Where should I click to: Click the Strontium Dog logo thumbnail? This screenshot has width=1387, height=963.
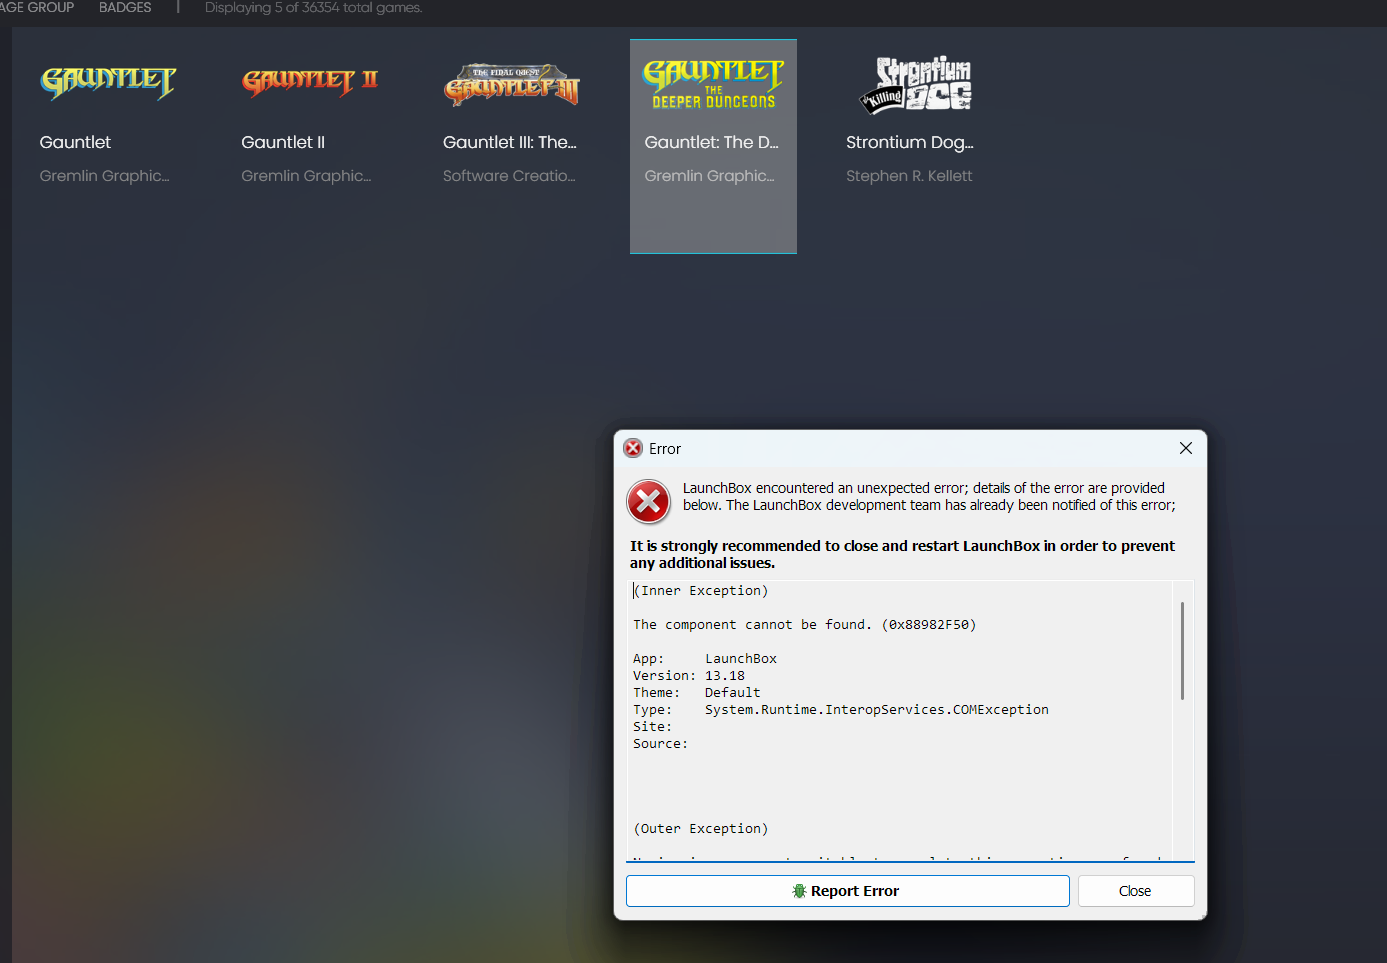pos(915,84)
